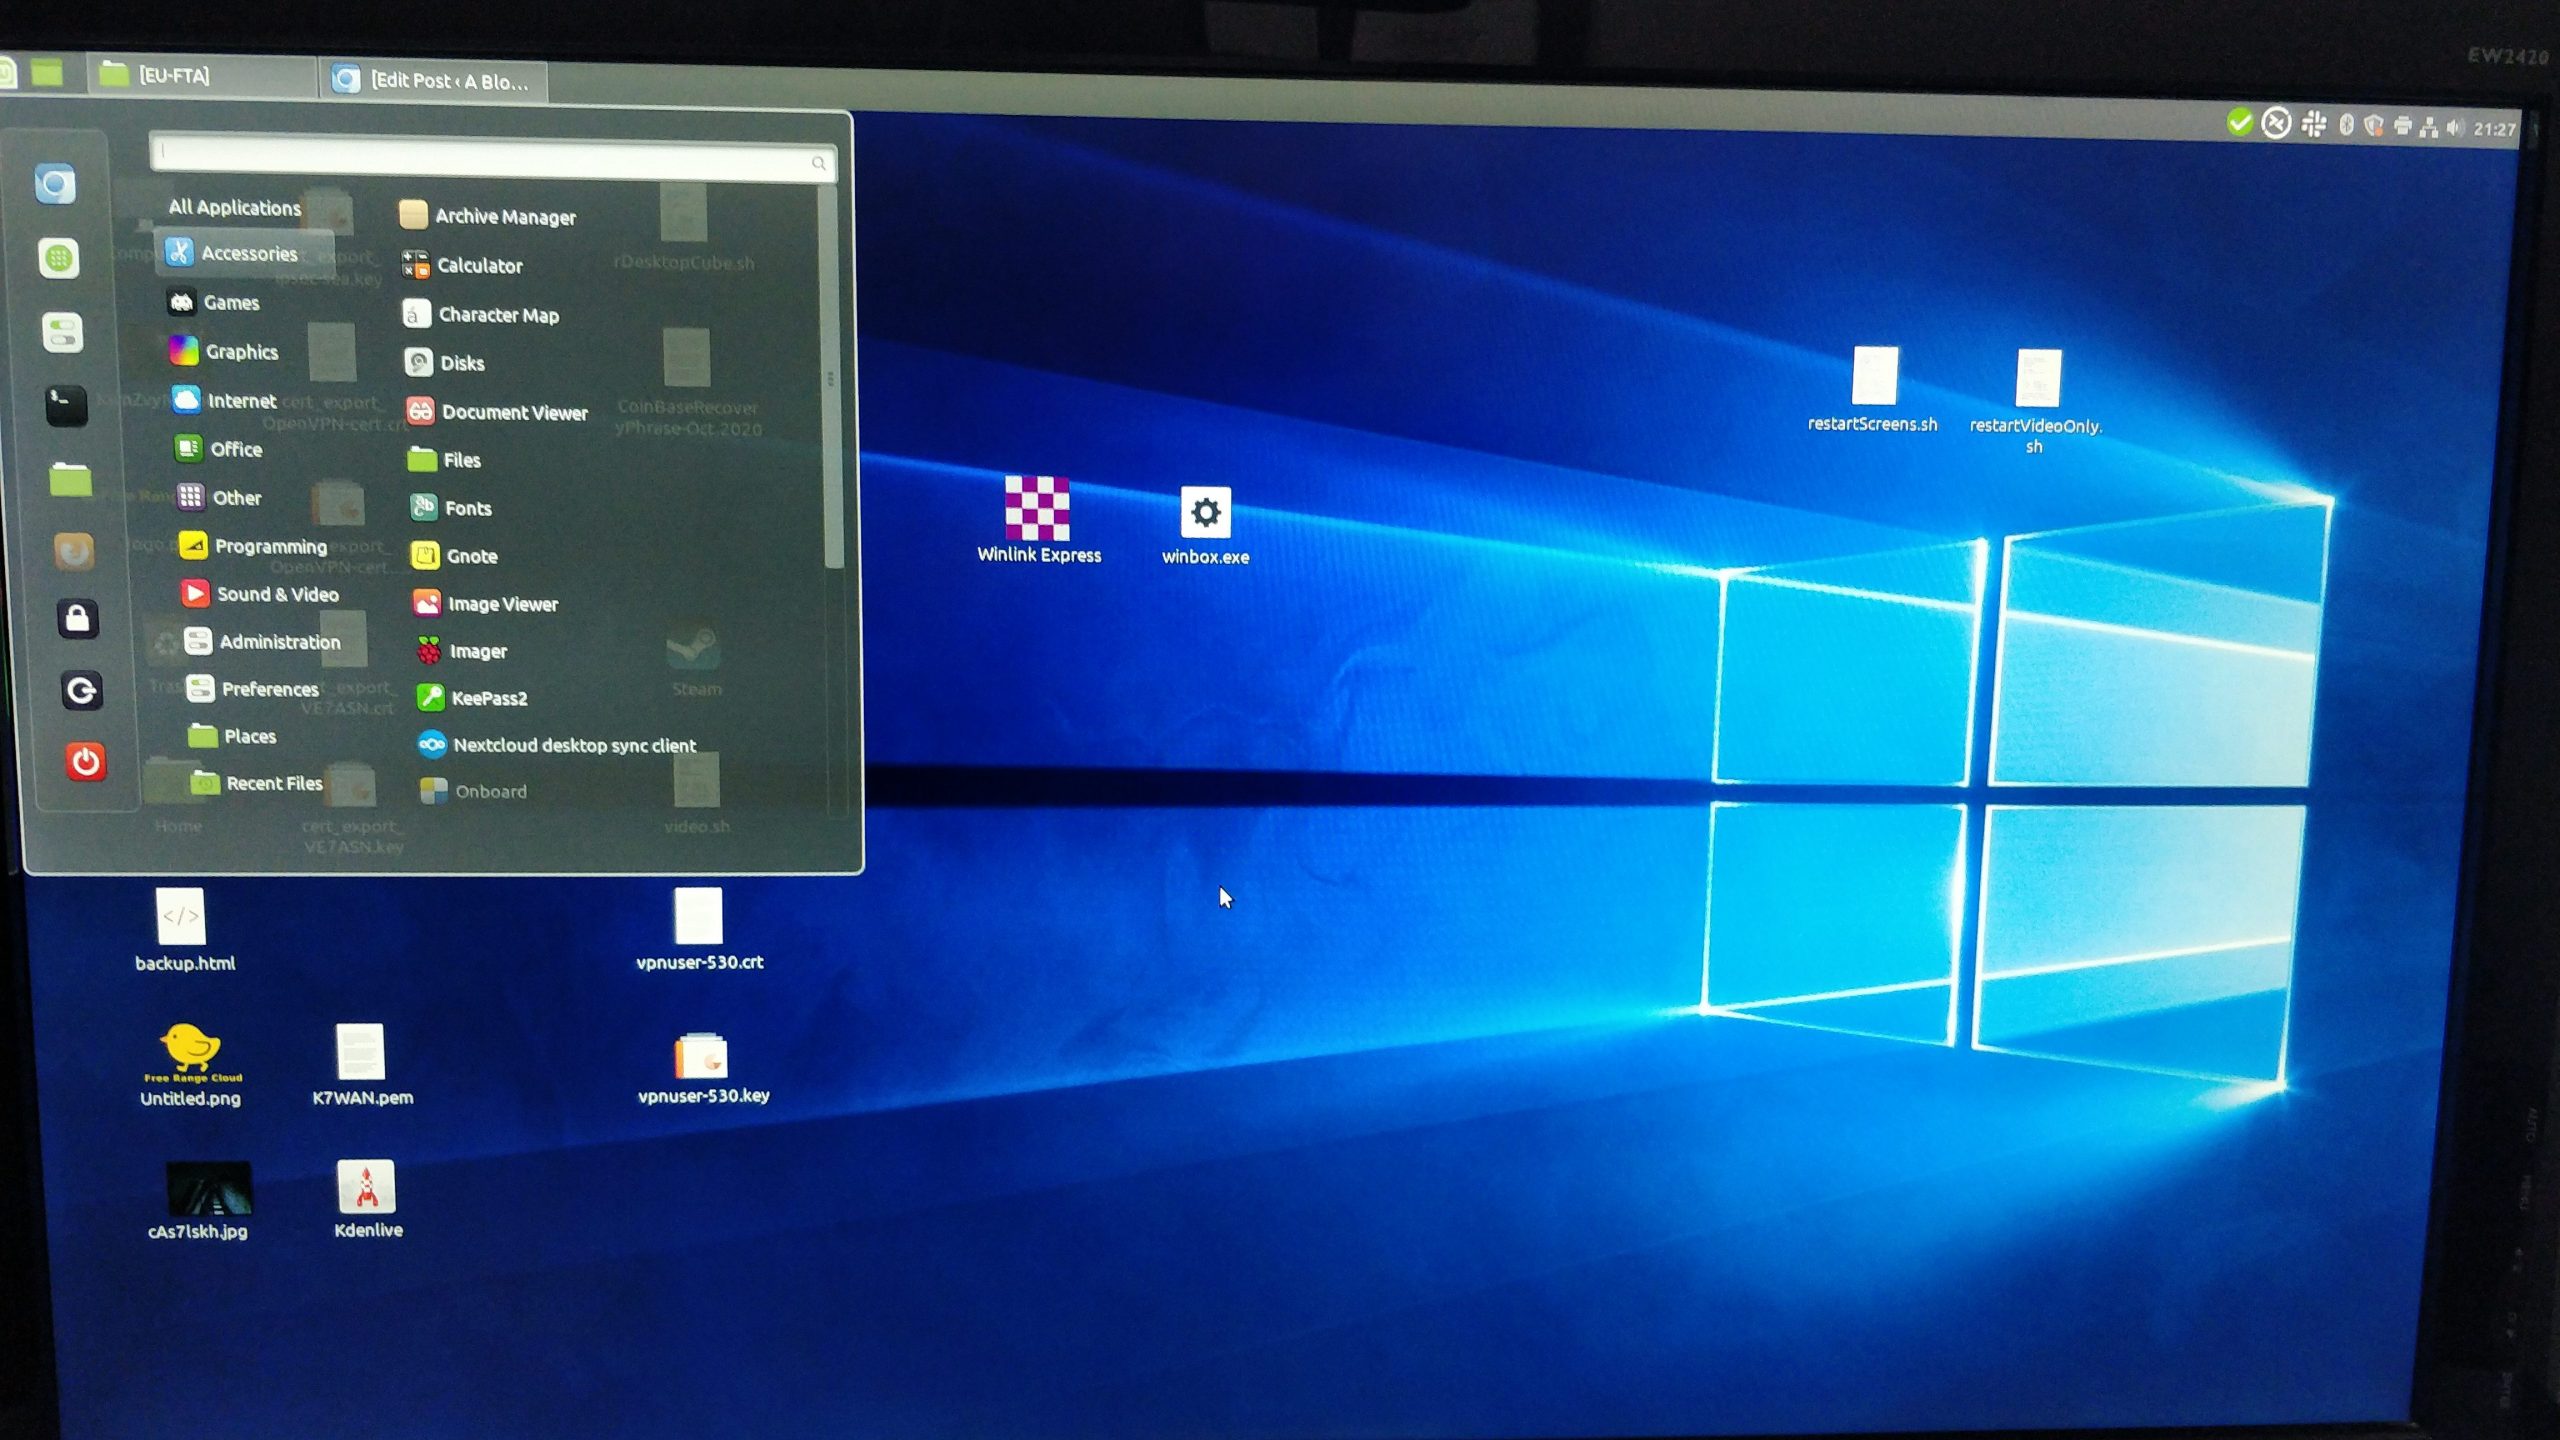Screen dimensions: 2560x1440
Task: Click the 21:27 clock in panel
Action: point(2493,129)
